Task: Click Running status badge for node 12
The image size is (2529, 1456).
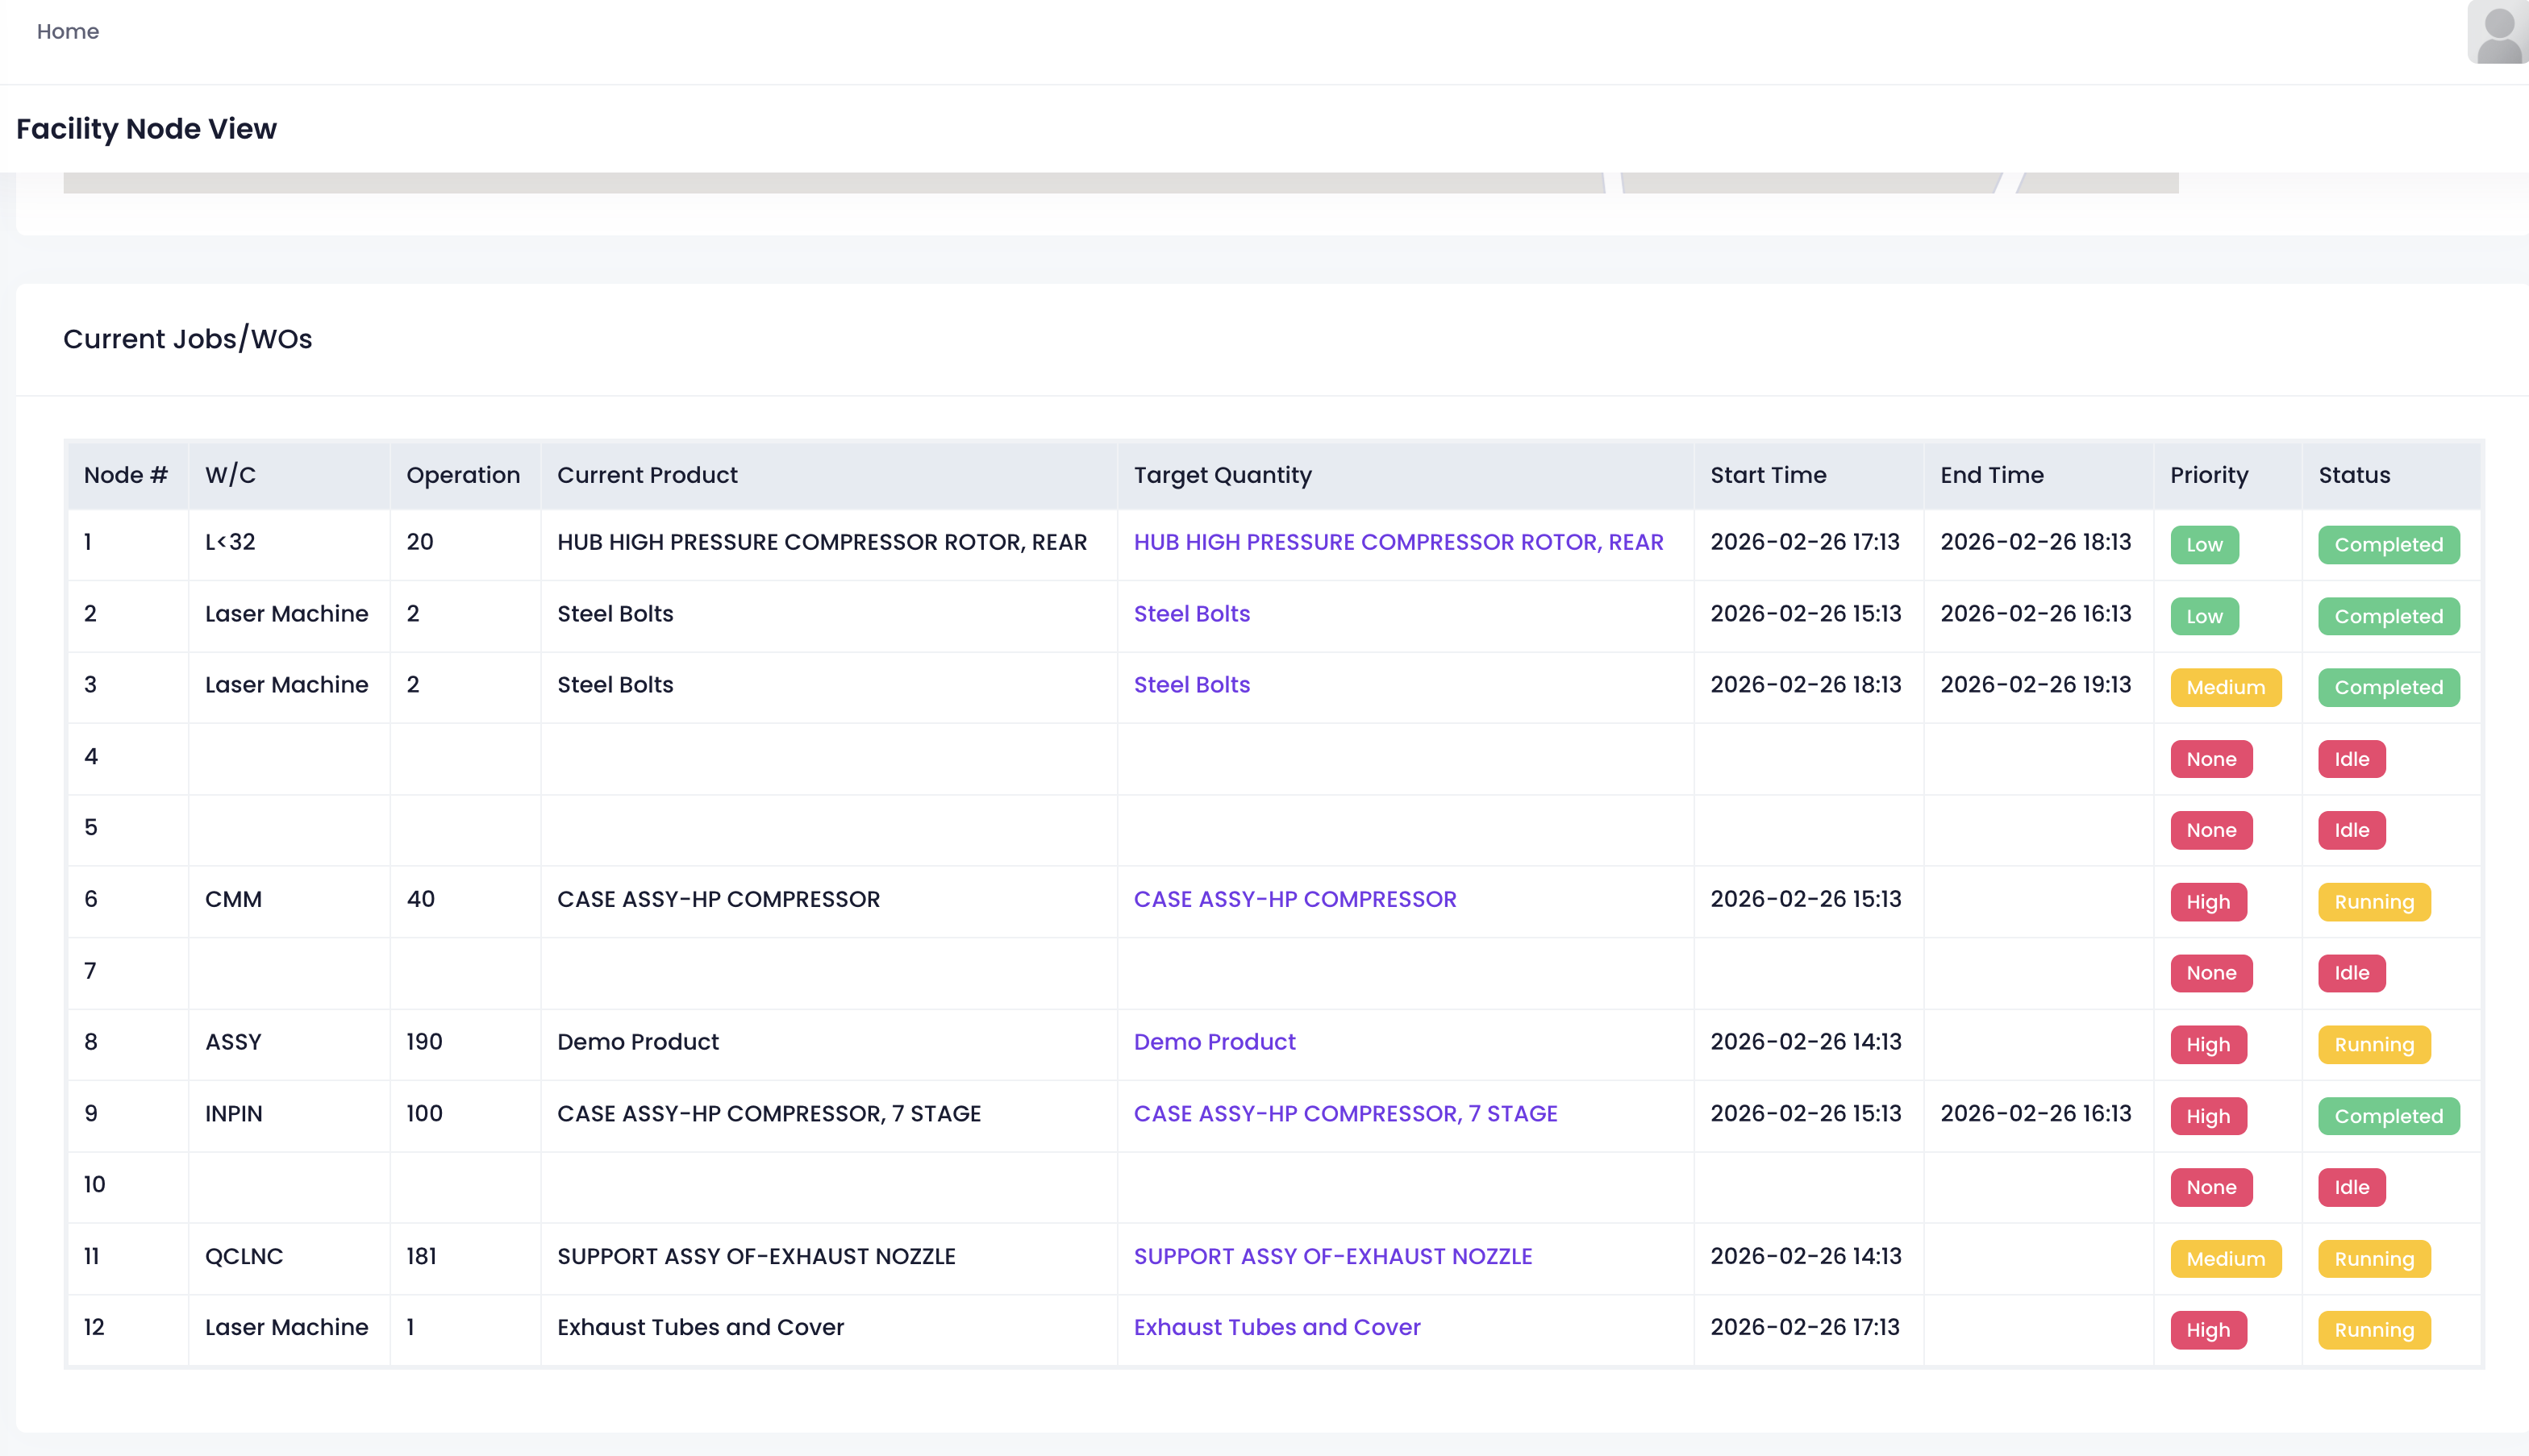Action: click(x=2373, y=1331)
